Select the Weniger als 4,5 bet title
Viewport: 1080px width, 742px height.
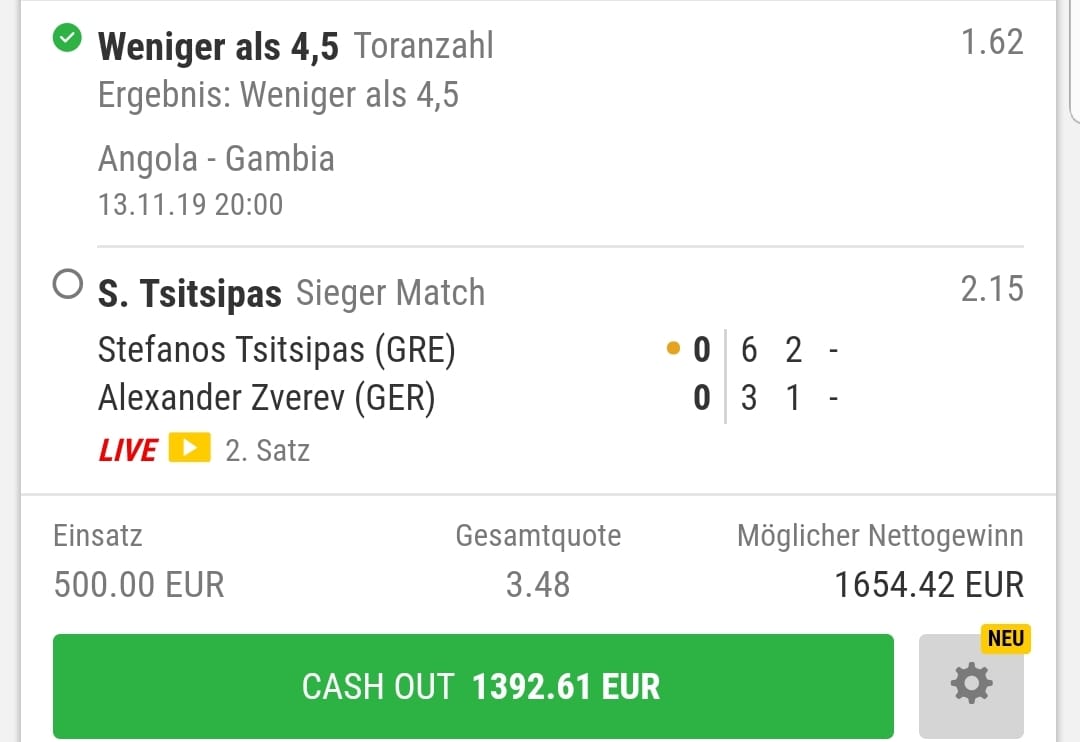218,46
